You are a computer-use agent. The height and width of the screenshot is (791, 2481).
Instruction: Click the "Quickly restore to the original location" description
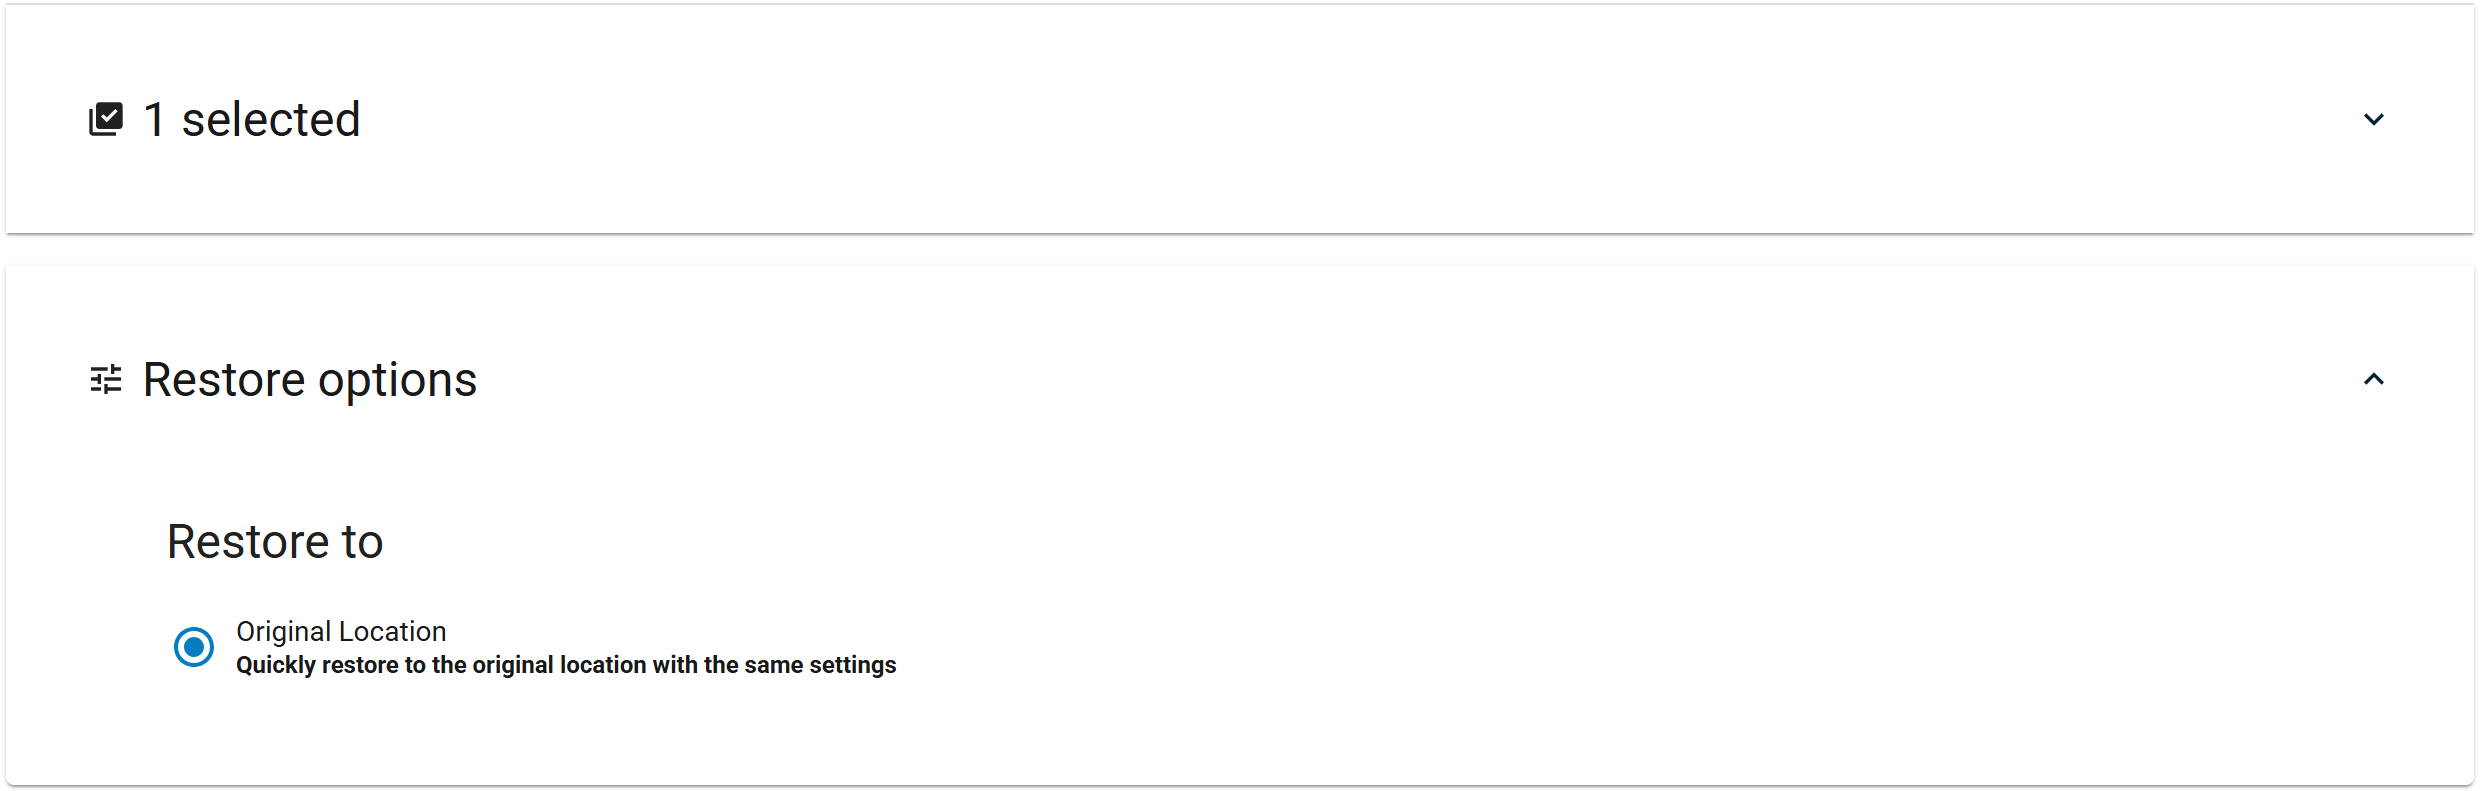[x=441, y=665]
